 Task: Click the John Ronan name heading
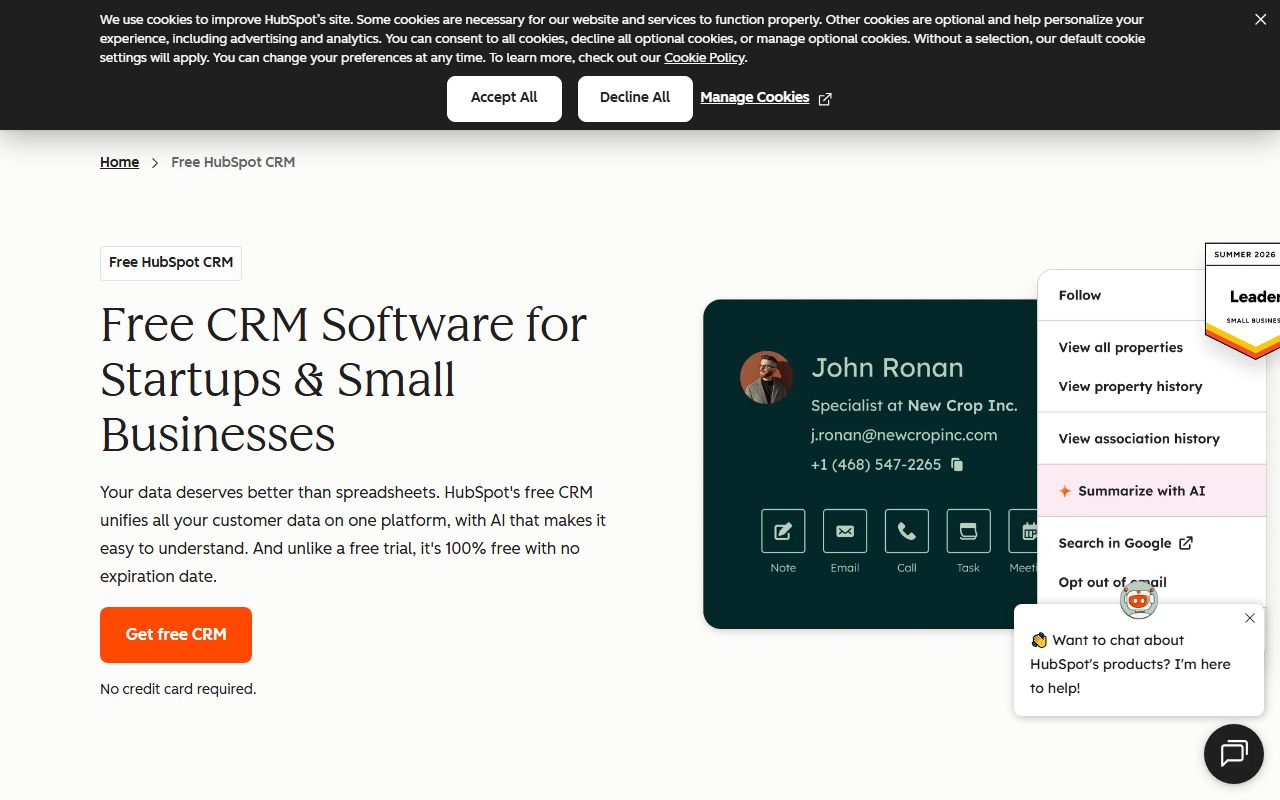pyautogui.click(x=887, y=368)
